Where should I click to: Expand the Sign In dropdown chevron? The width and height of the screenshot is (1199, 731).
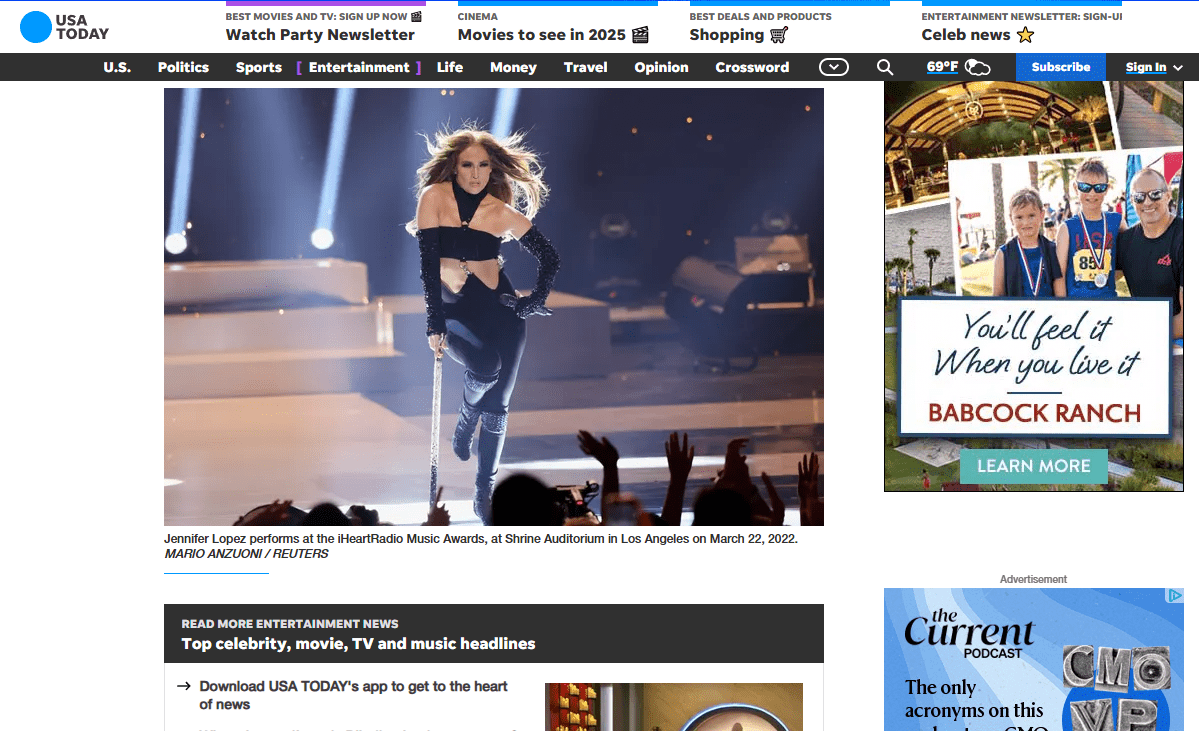(1178, 68)
